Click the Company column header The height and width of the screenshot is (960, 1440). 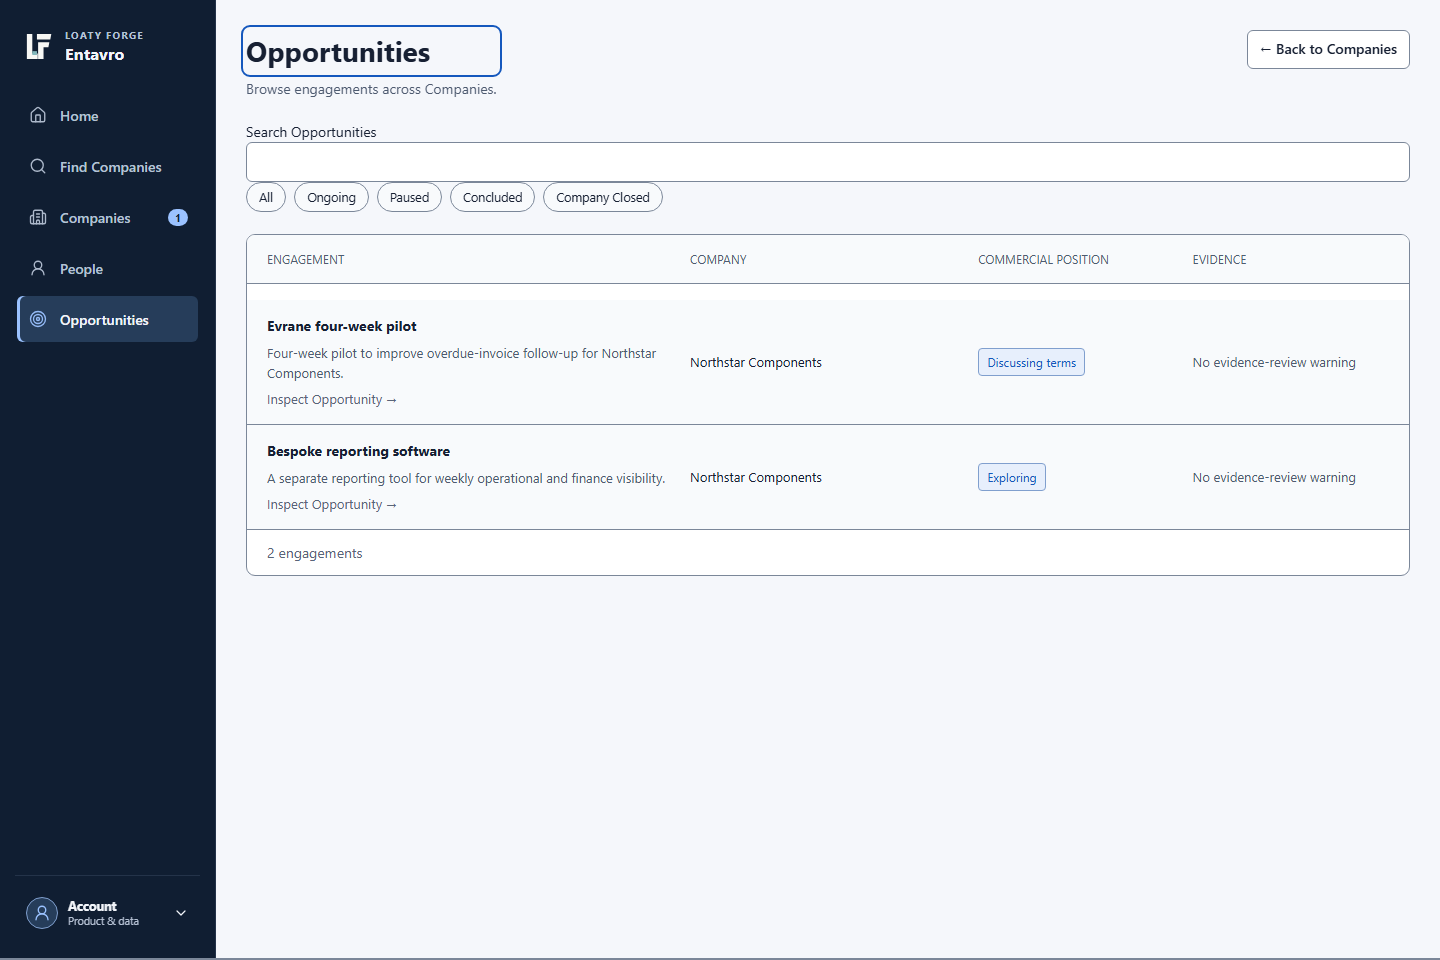[x=718, y=259]
